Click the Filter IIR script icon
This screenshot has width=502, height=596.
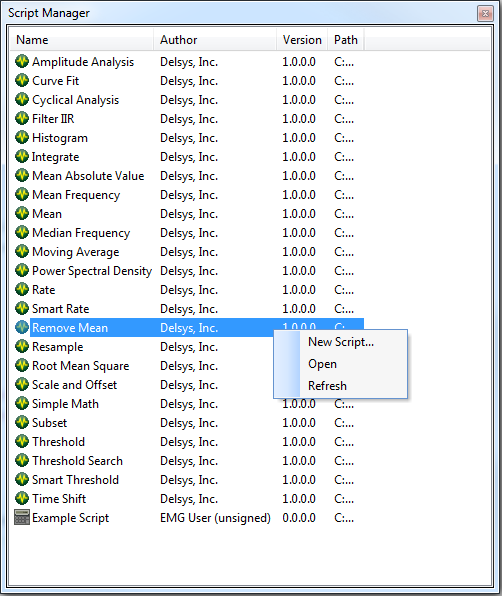coord(22,118)
